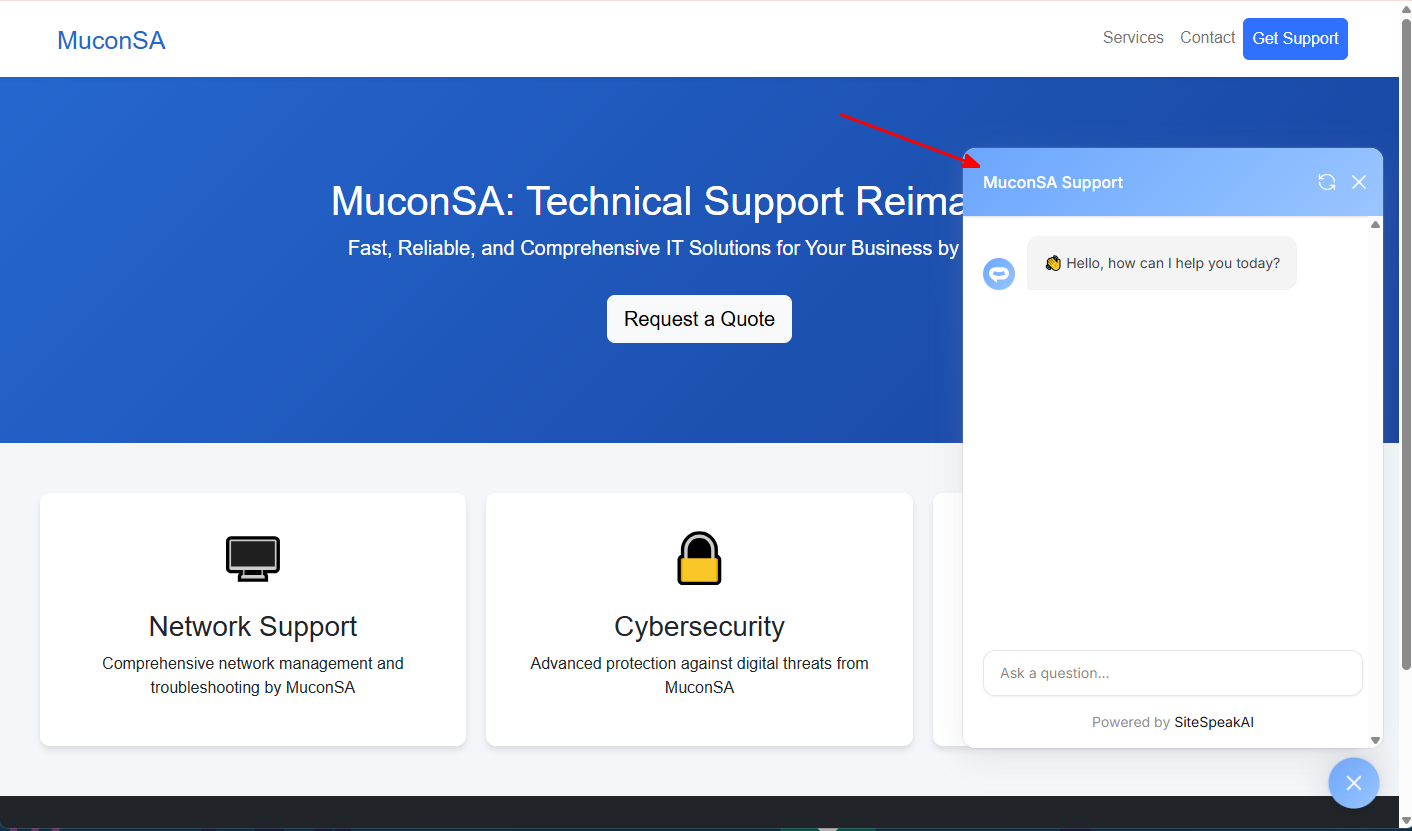1412x831 pixels.
Task: Click the hero headline MuconSA: Technical Support
Action: [647, 201]
